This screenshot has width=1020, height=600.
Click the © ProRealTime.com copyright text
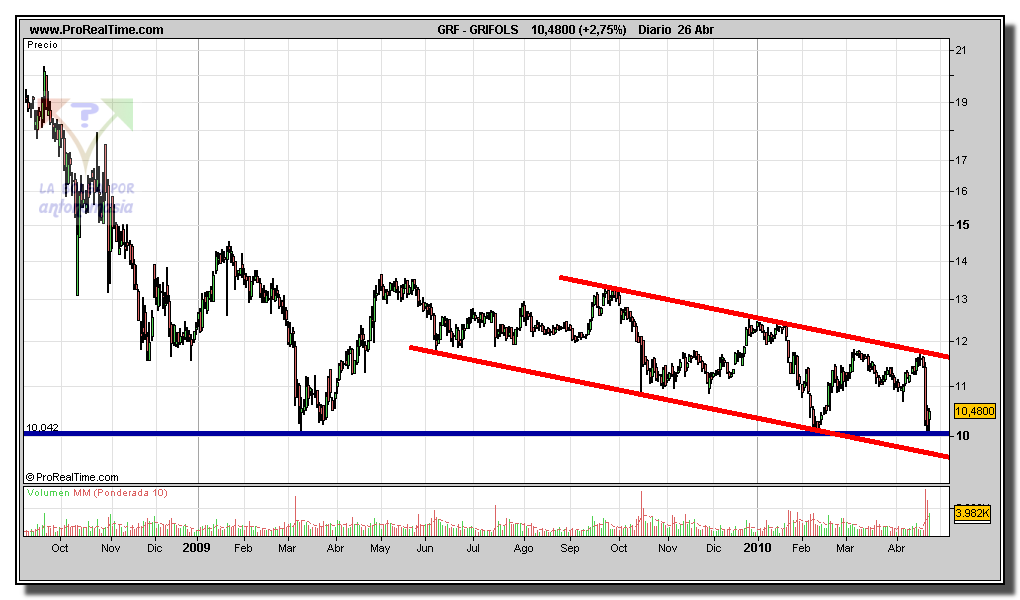pyautogui.click(x=72, y=478)
